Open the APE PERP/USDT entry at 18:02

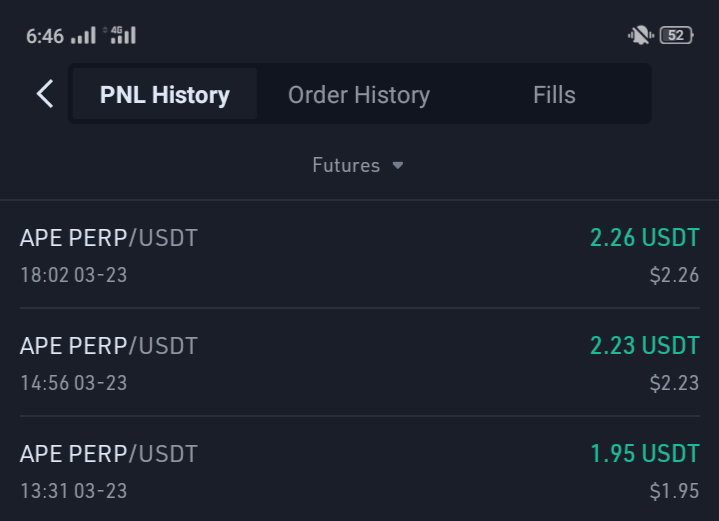(x=360, y=255)
